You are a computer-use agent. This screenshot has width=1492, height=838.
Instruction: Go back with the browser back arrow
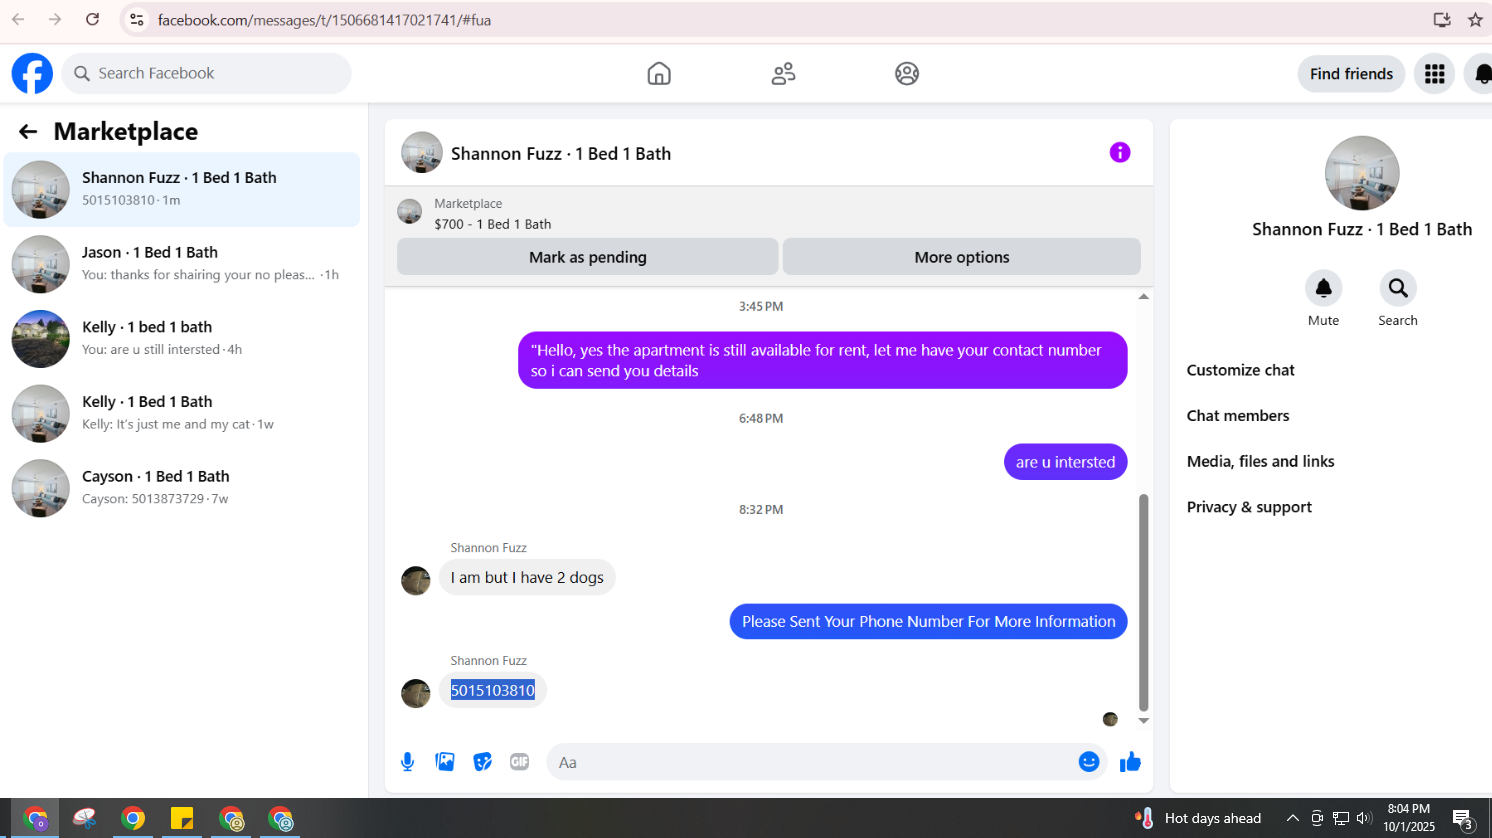(x=18, y=19)
